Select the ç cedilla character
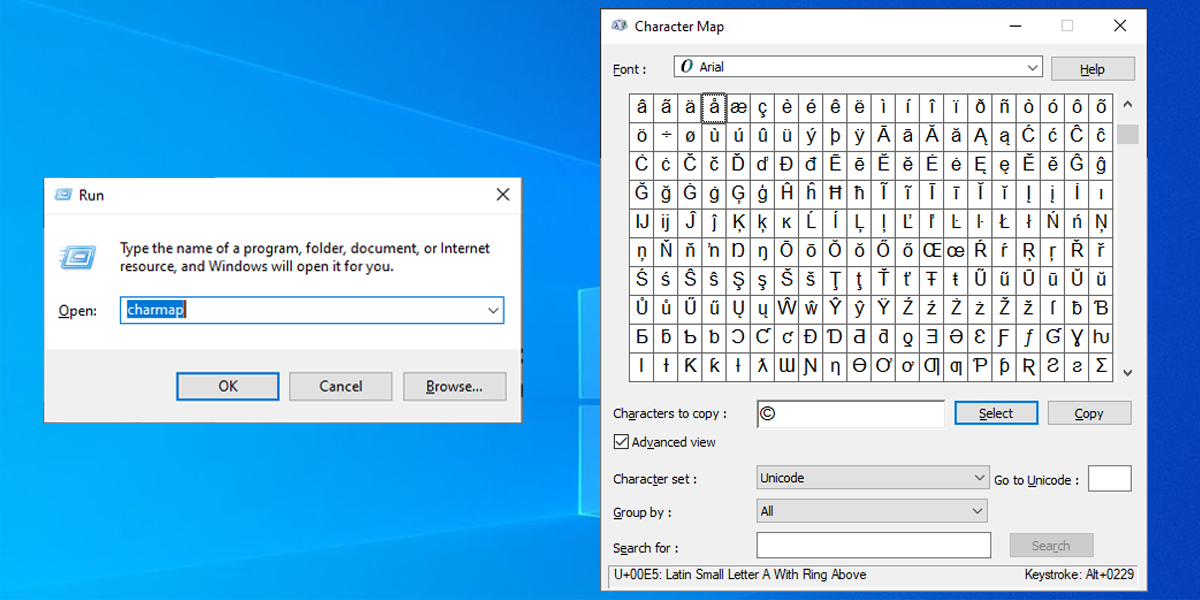 click(762, 106)
